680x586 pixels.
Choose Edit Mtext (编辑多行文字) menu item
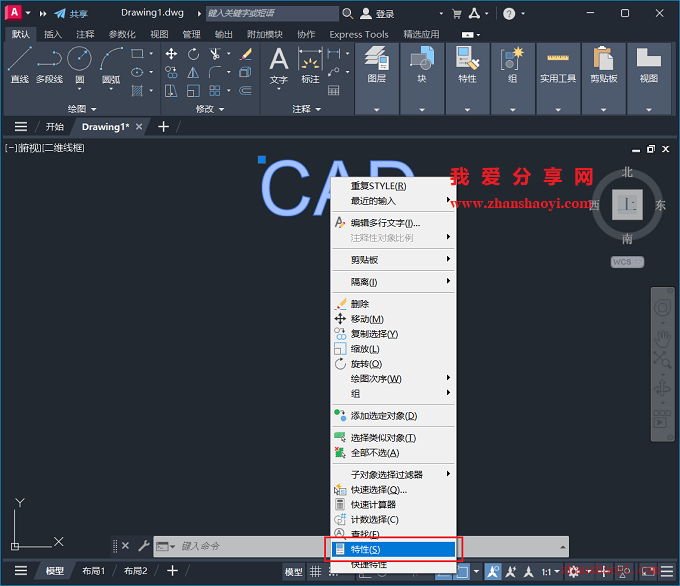(x=393, y=223)
